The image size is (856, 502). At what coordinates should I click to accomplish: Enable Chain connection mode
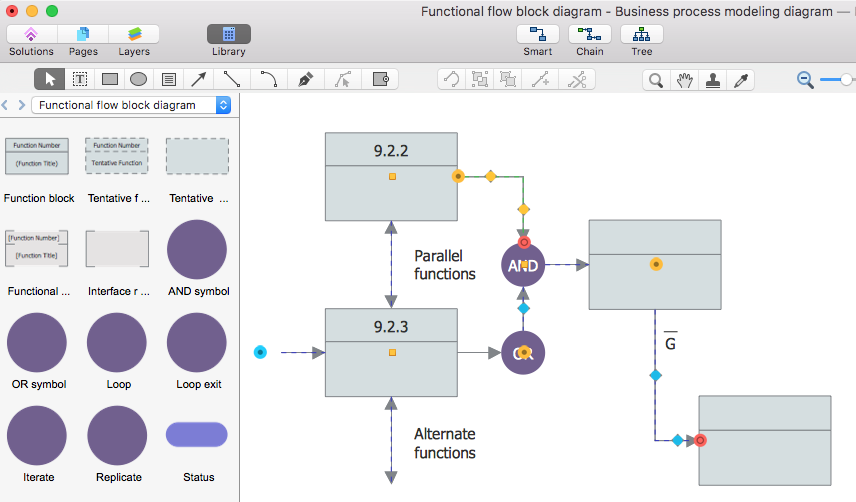tap(589, 35)
